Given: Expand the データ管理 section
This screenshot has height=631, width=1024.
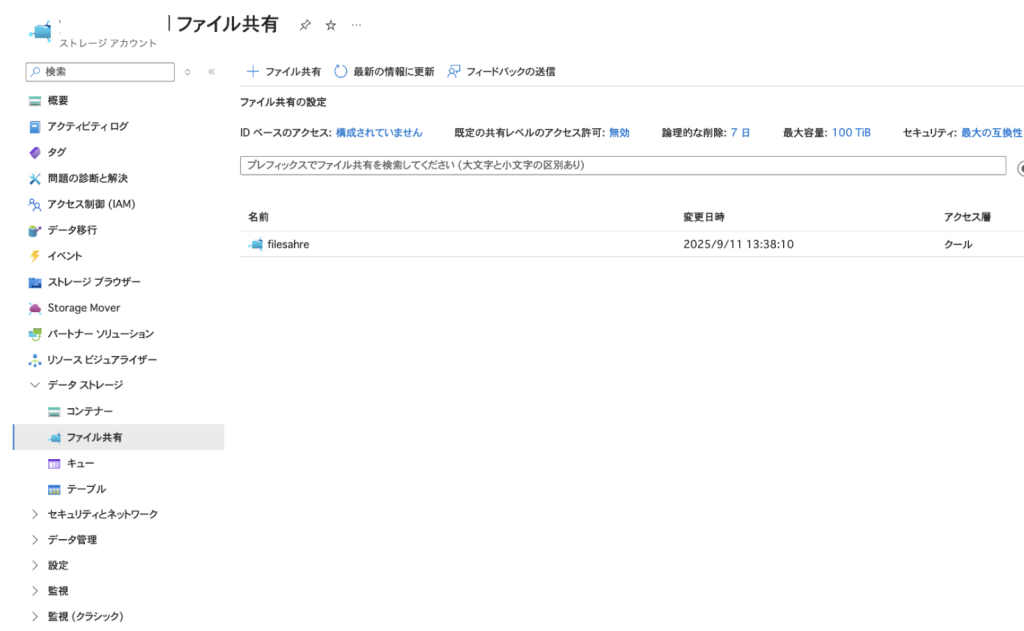Looking at the screenshot, I should (36, 540).
